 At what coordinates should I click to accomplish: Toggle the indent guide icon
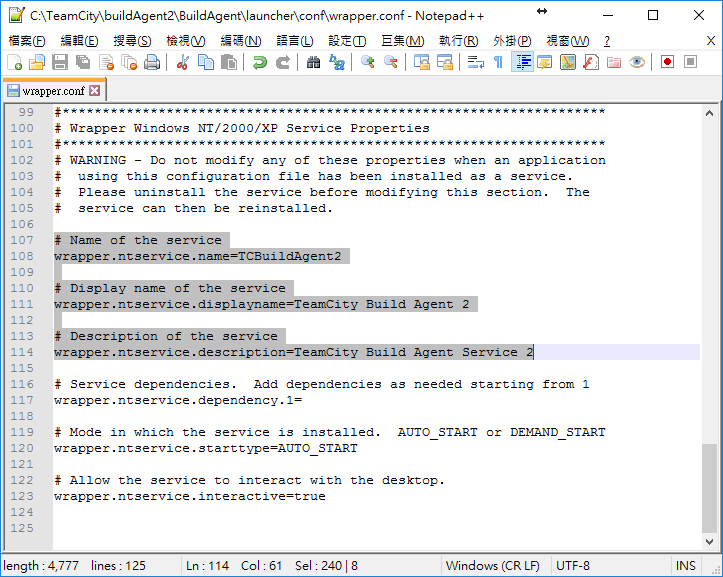(x=522, y=62)
